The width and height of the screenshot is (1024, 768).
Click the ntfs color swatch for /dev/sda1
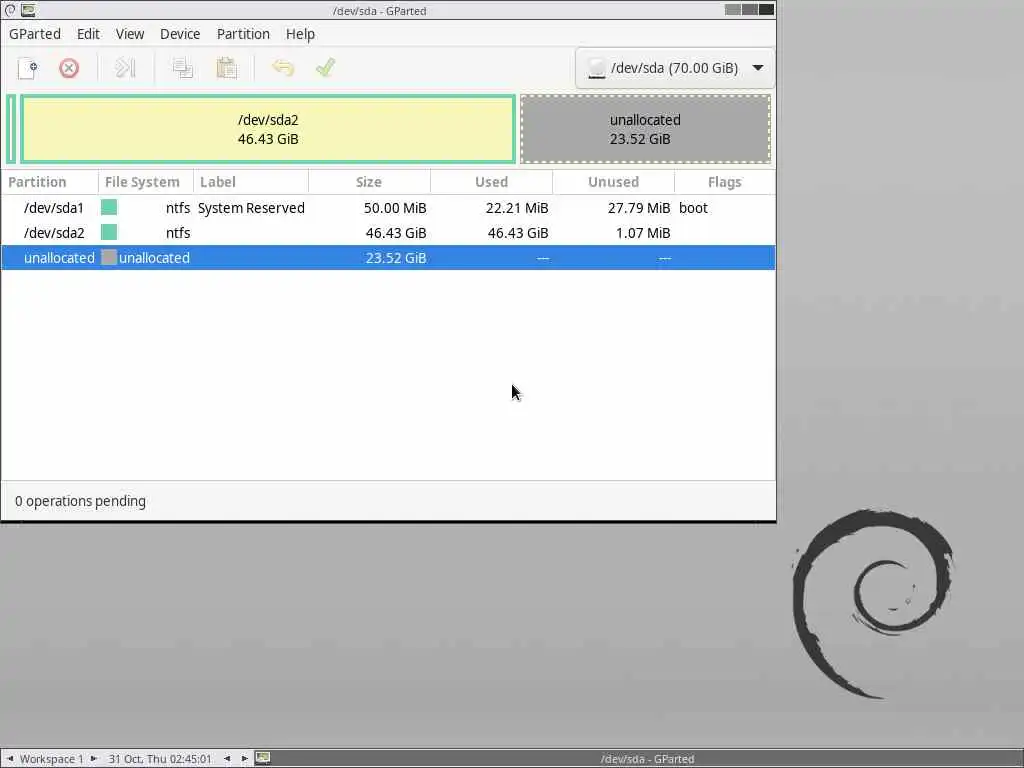(109, 208)
